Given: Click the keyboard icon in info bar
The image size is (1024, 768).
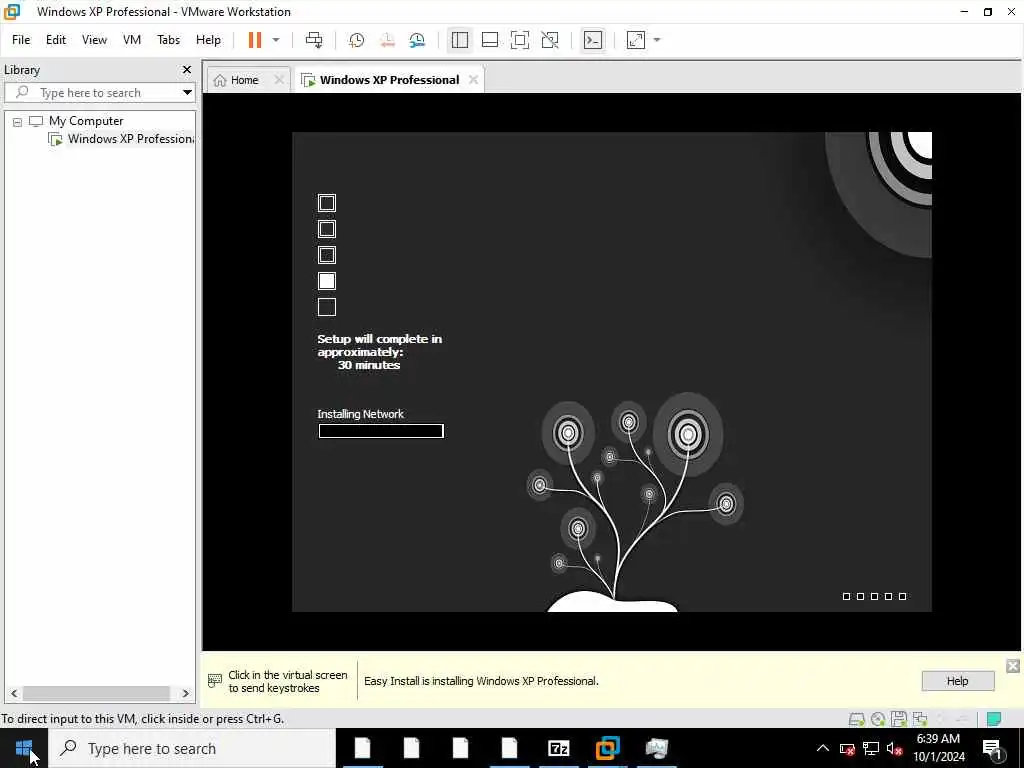Looking at the screenshot, I should (x=214, y=680).
